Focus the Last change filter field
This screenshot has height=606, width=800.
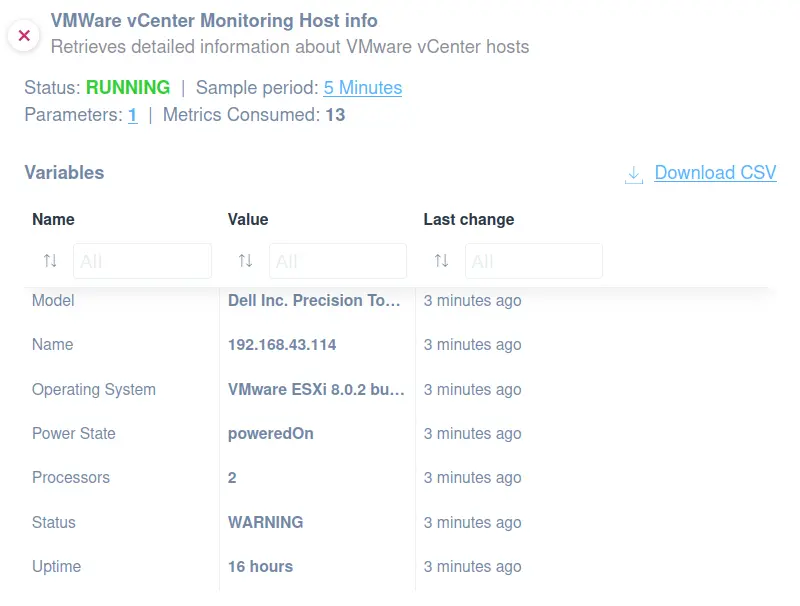[534, 261]
